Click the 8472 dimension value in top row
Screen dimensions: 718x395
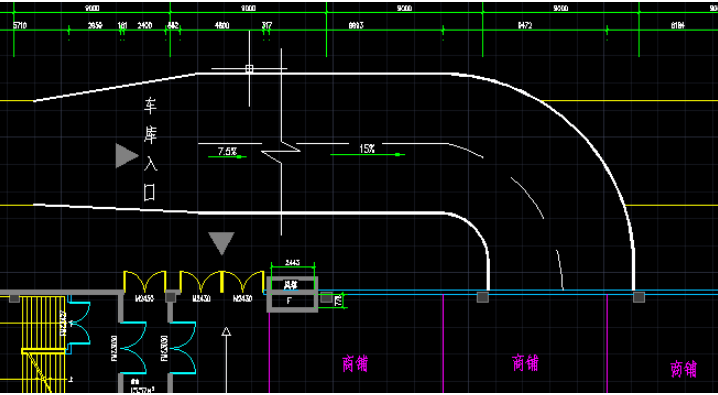[x=525, y=26]
